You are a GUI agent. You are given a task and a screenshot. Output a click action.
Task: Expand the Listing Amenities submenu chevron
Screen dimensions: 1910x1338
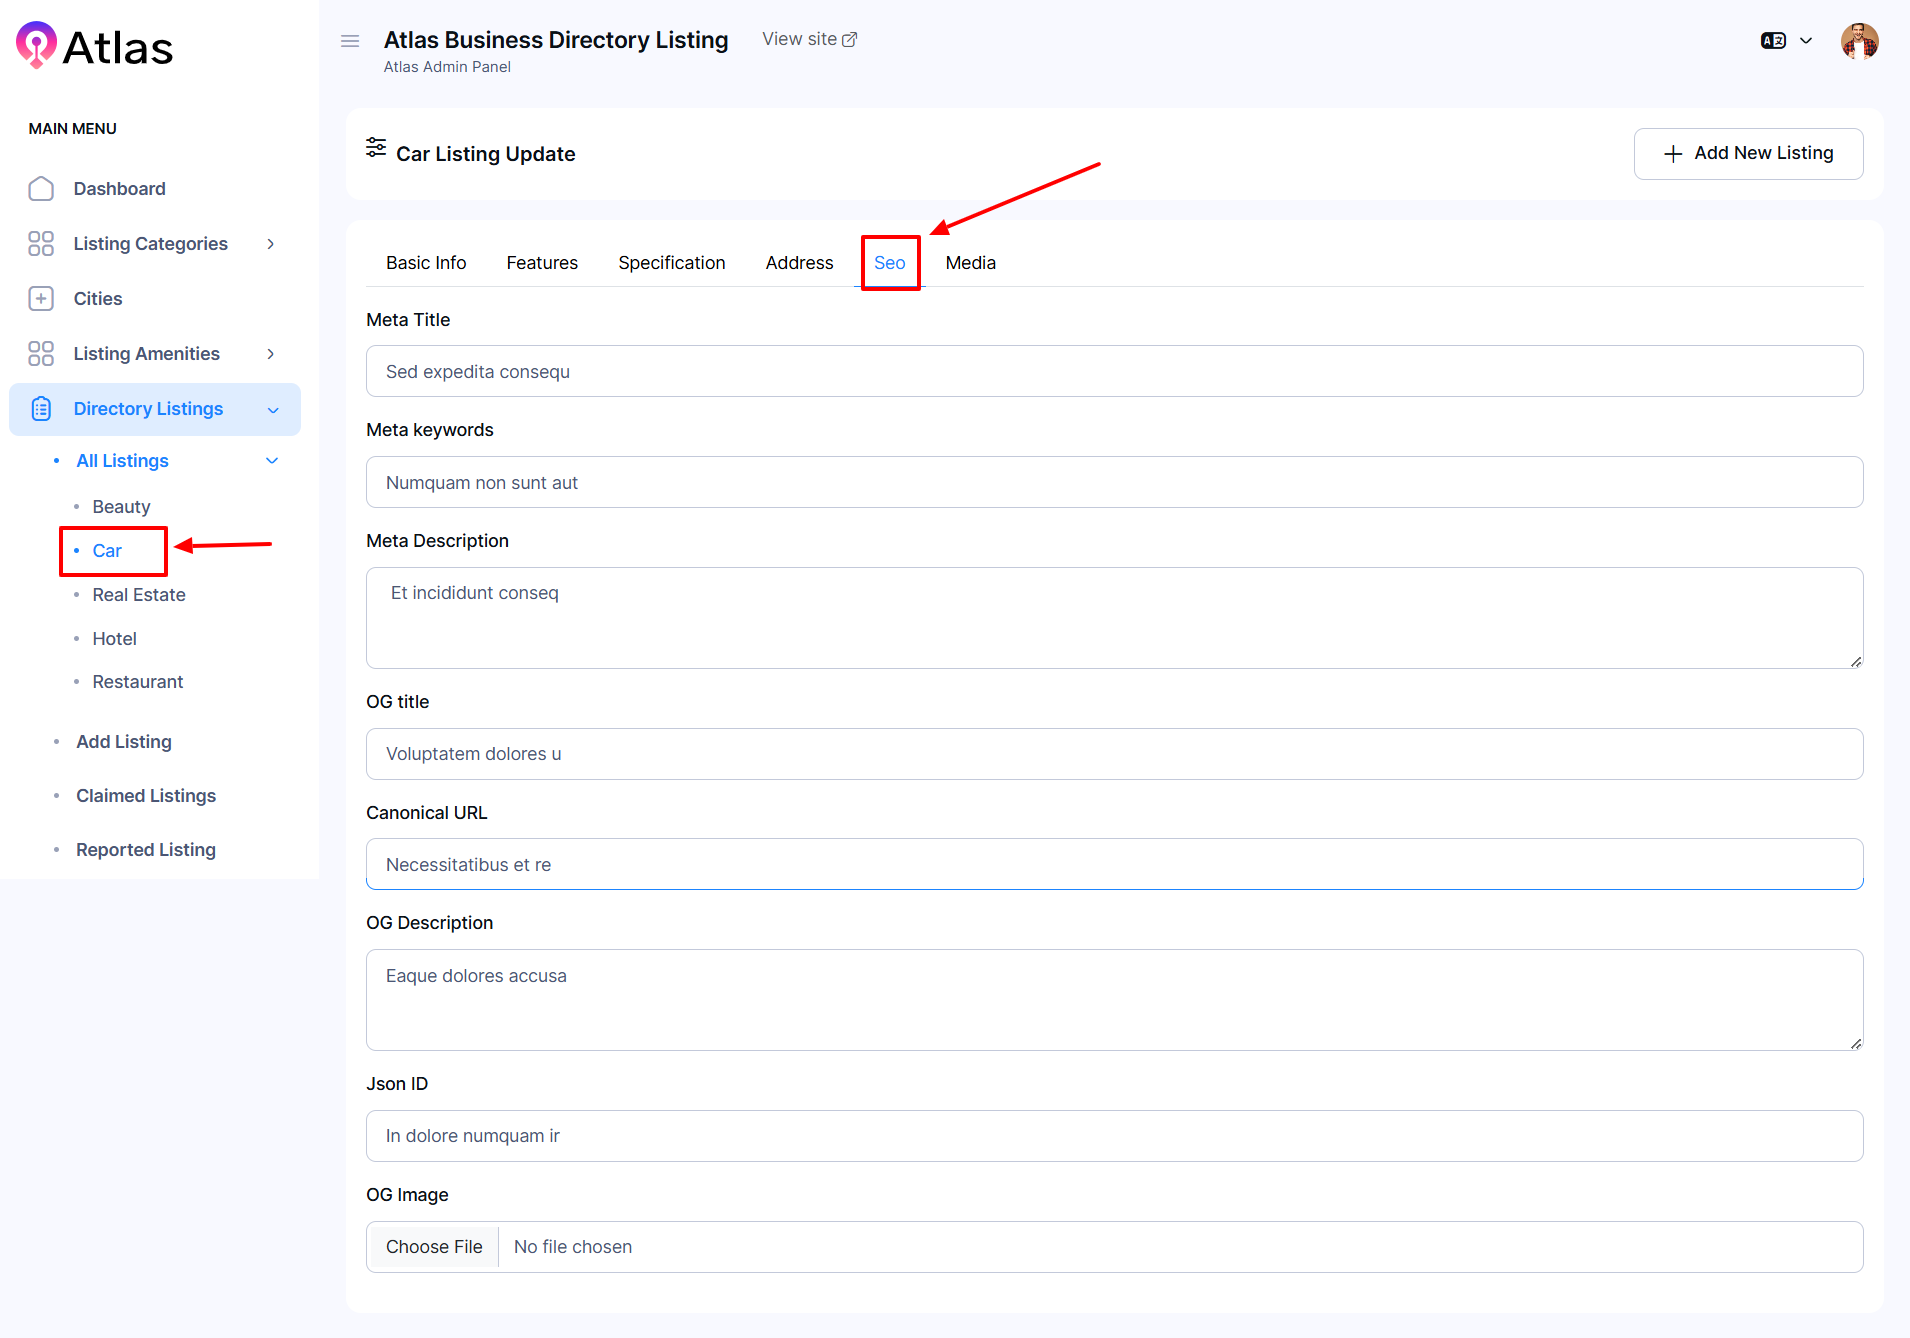270,354
